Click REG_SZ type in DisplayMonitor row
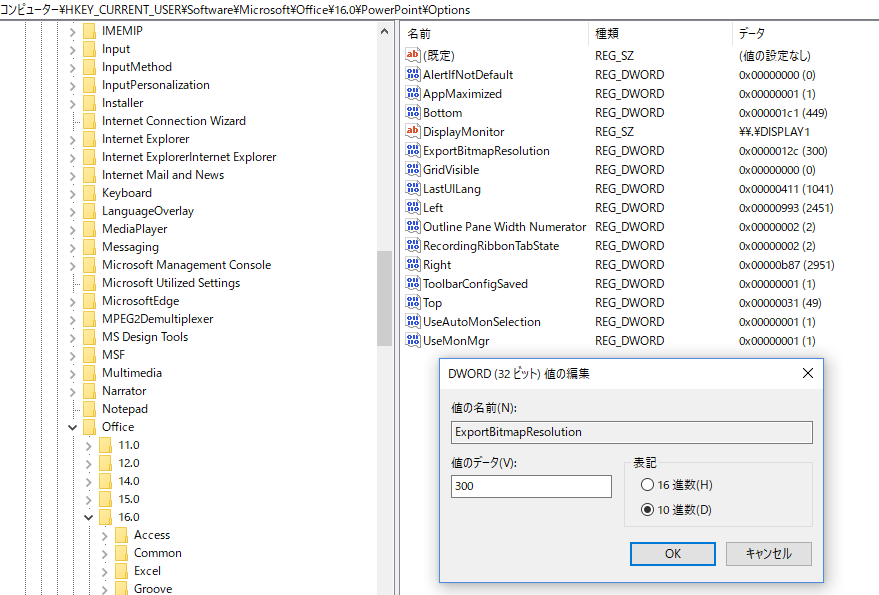 [x=614, y=132]
